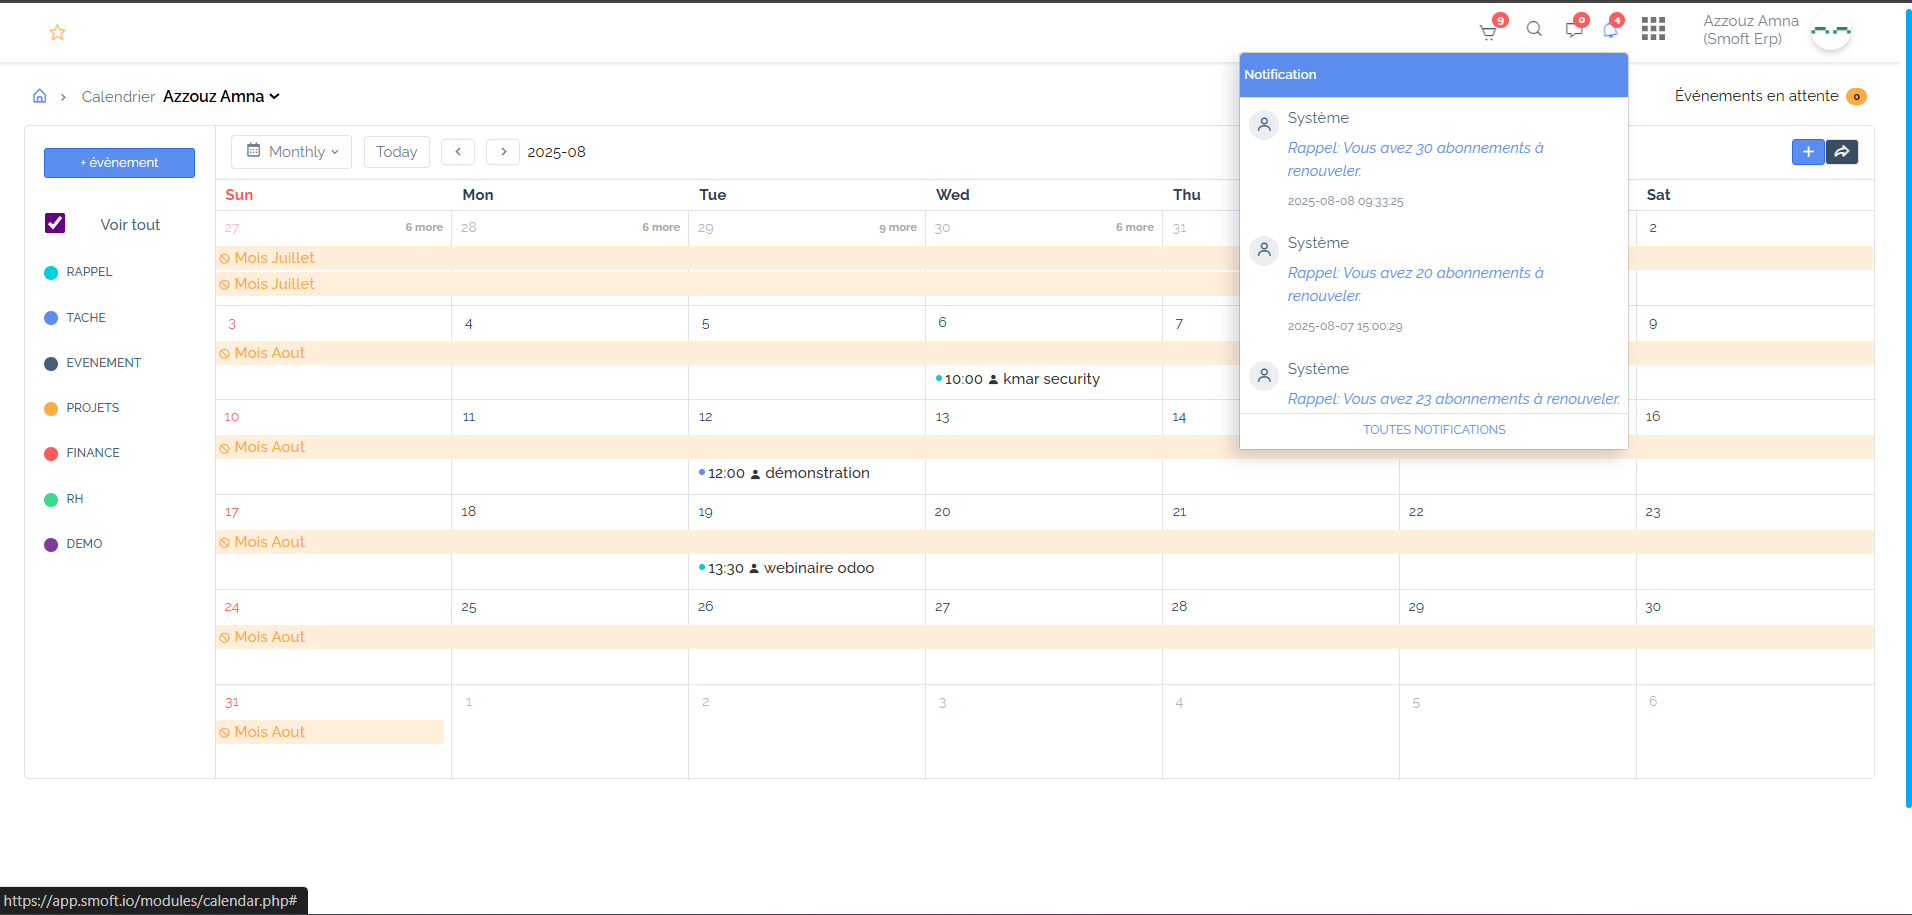Screen dimensions: 1912x915
Task: Expand the Azzouz Amna calendar dropdown
Action: click(x=222, y=96)
